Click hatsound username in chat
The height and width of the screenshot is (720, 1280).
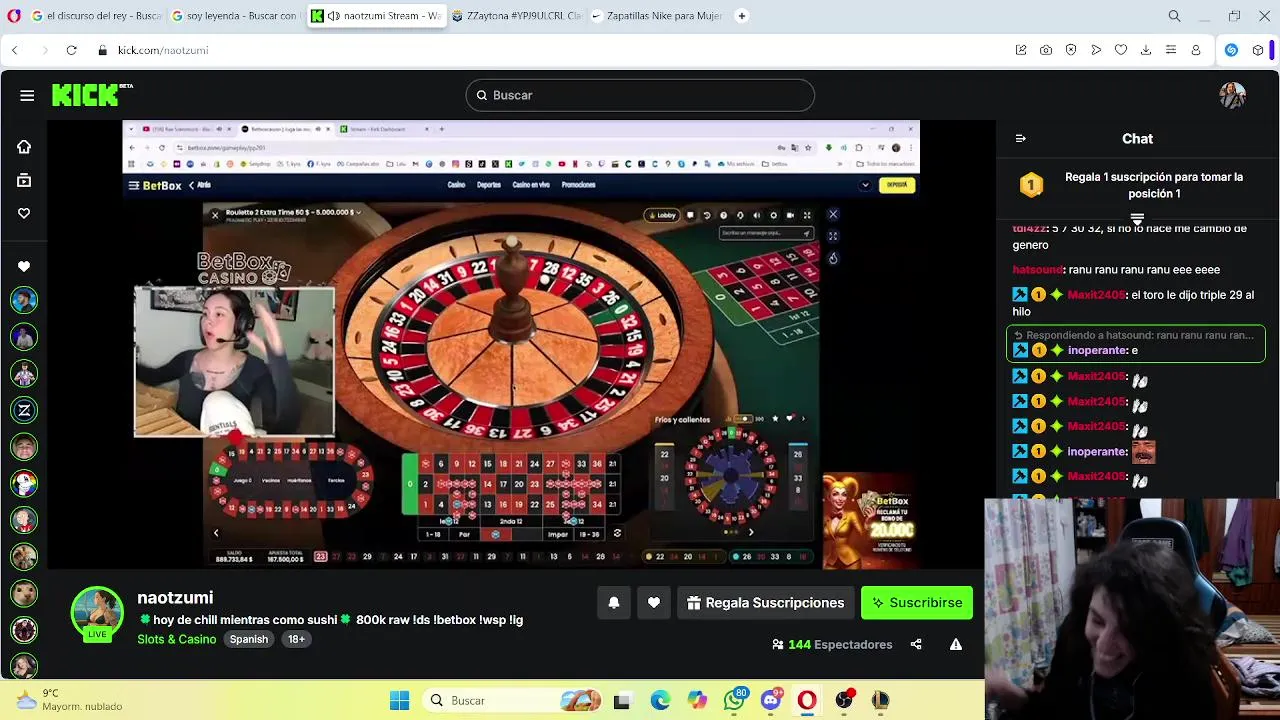click(x=1038, y=270)
